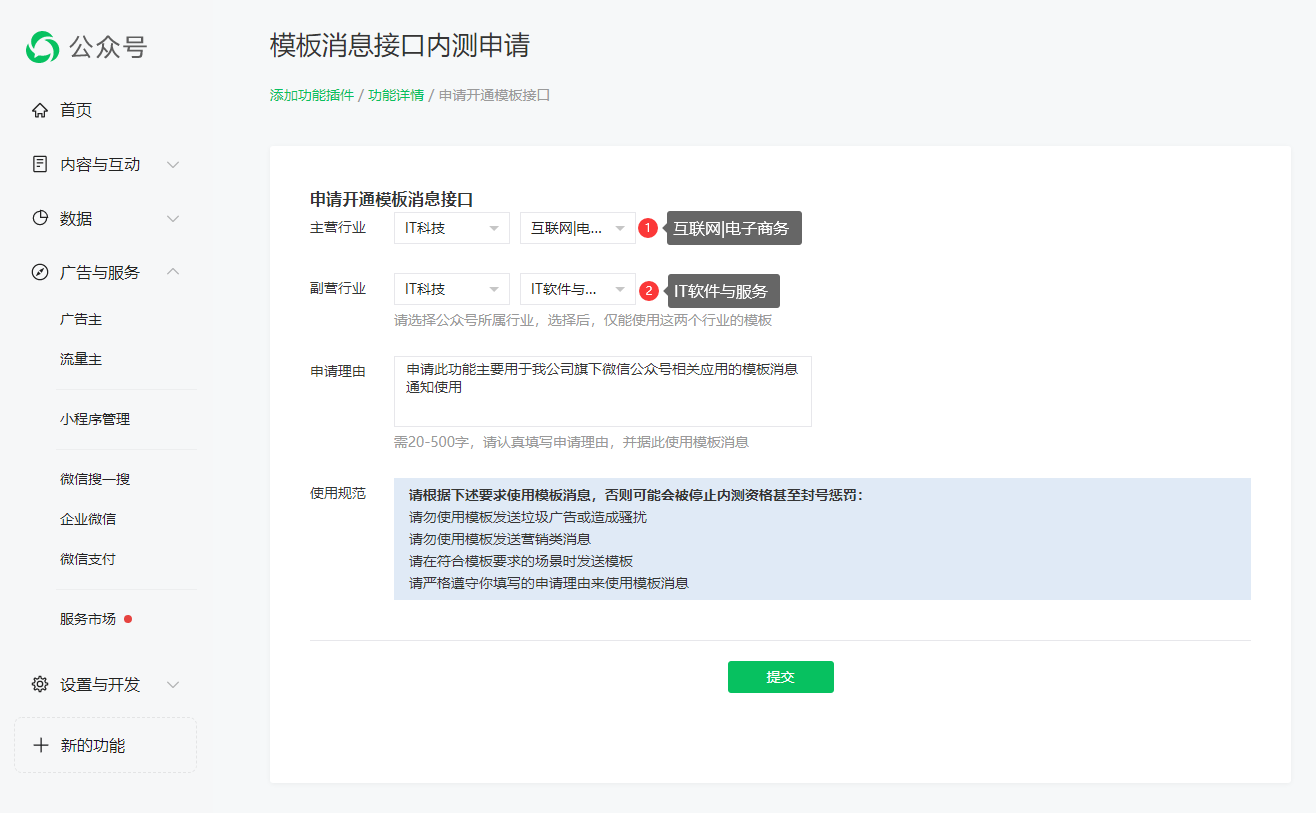Go to 首页 in the sidebar

(76, 110)
